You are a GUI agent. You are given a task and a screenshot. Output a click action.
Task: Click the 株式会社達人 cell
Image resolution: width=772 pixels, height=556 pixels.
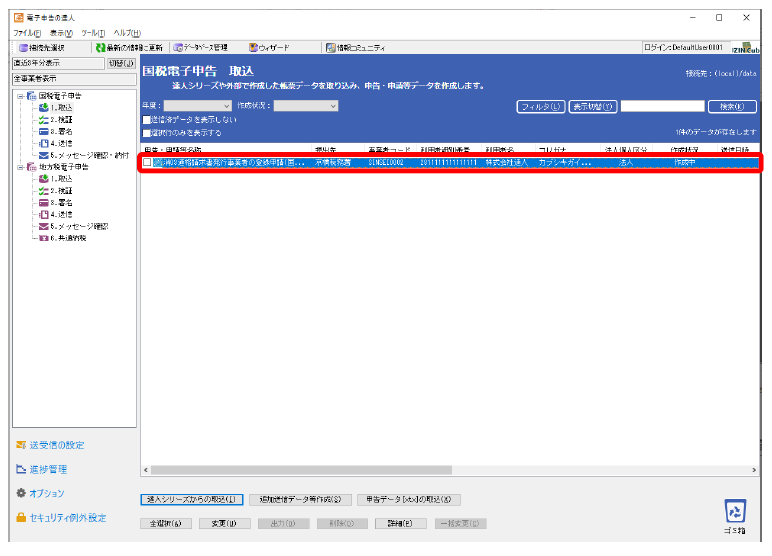click(507, 162)
